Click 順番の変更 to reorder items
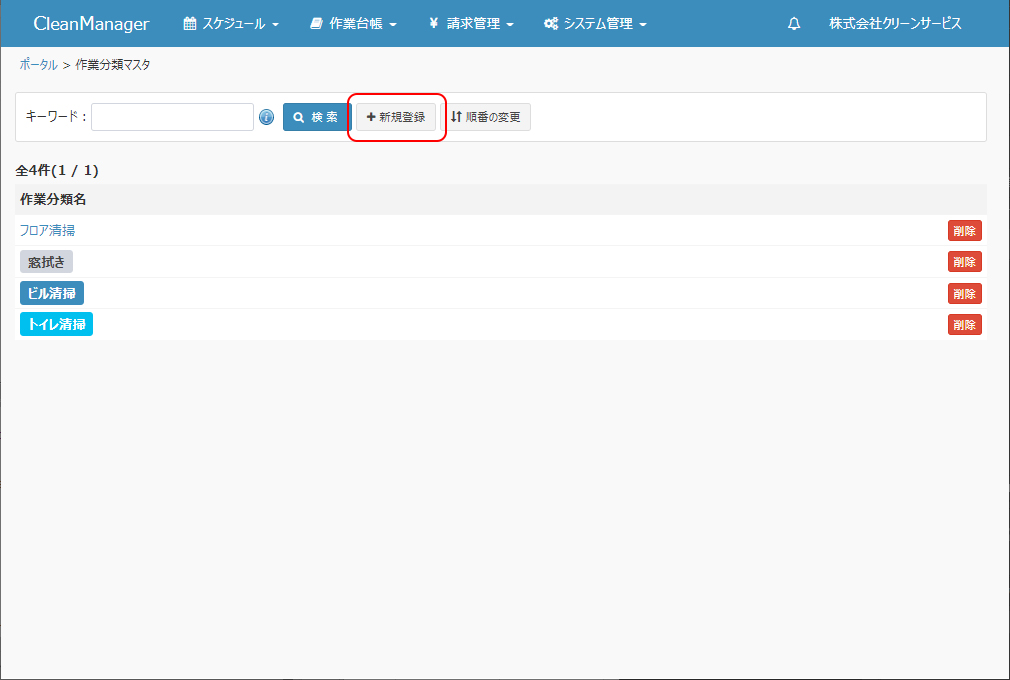Image resolution: width=1010 pixels, height=680 pixels. click(x=486, y=117)
